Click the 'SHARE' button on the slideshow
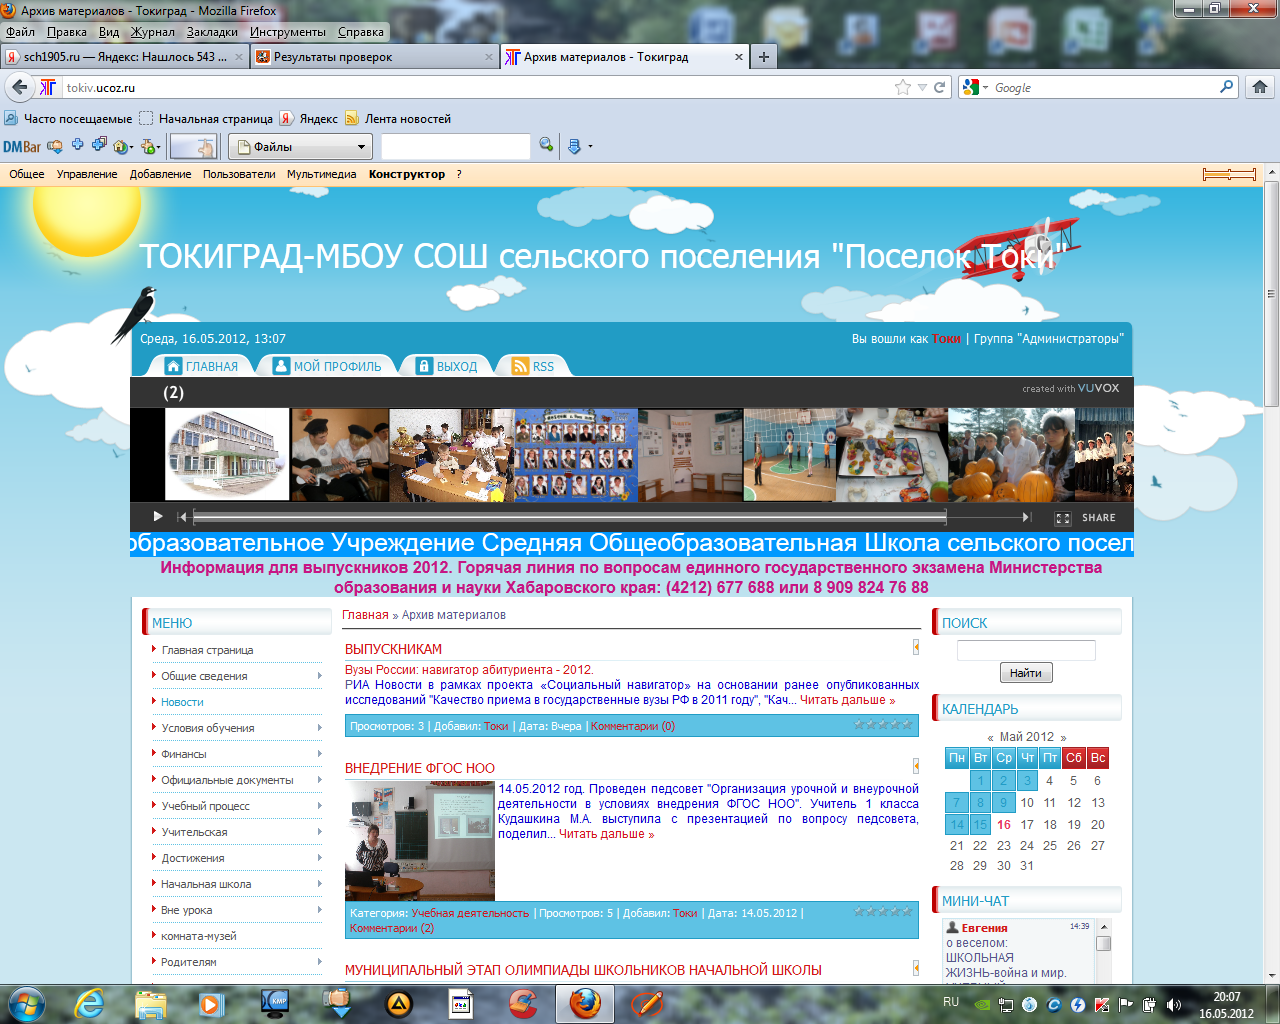This screenshot has height=1024, width=1280. point(1099,518)
